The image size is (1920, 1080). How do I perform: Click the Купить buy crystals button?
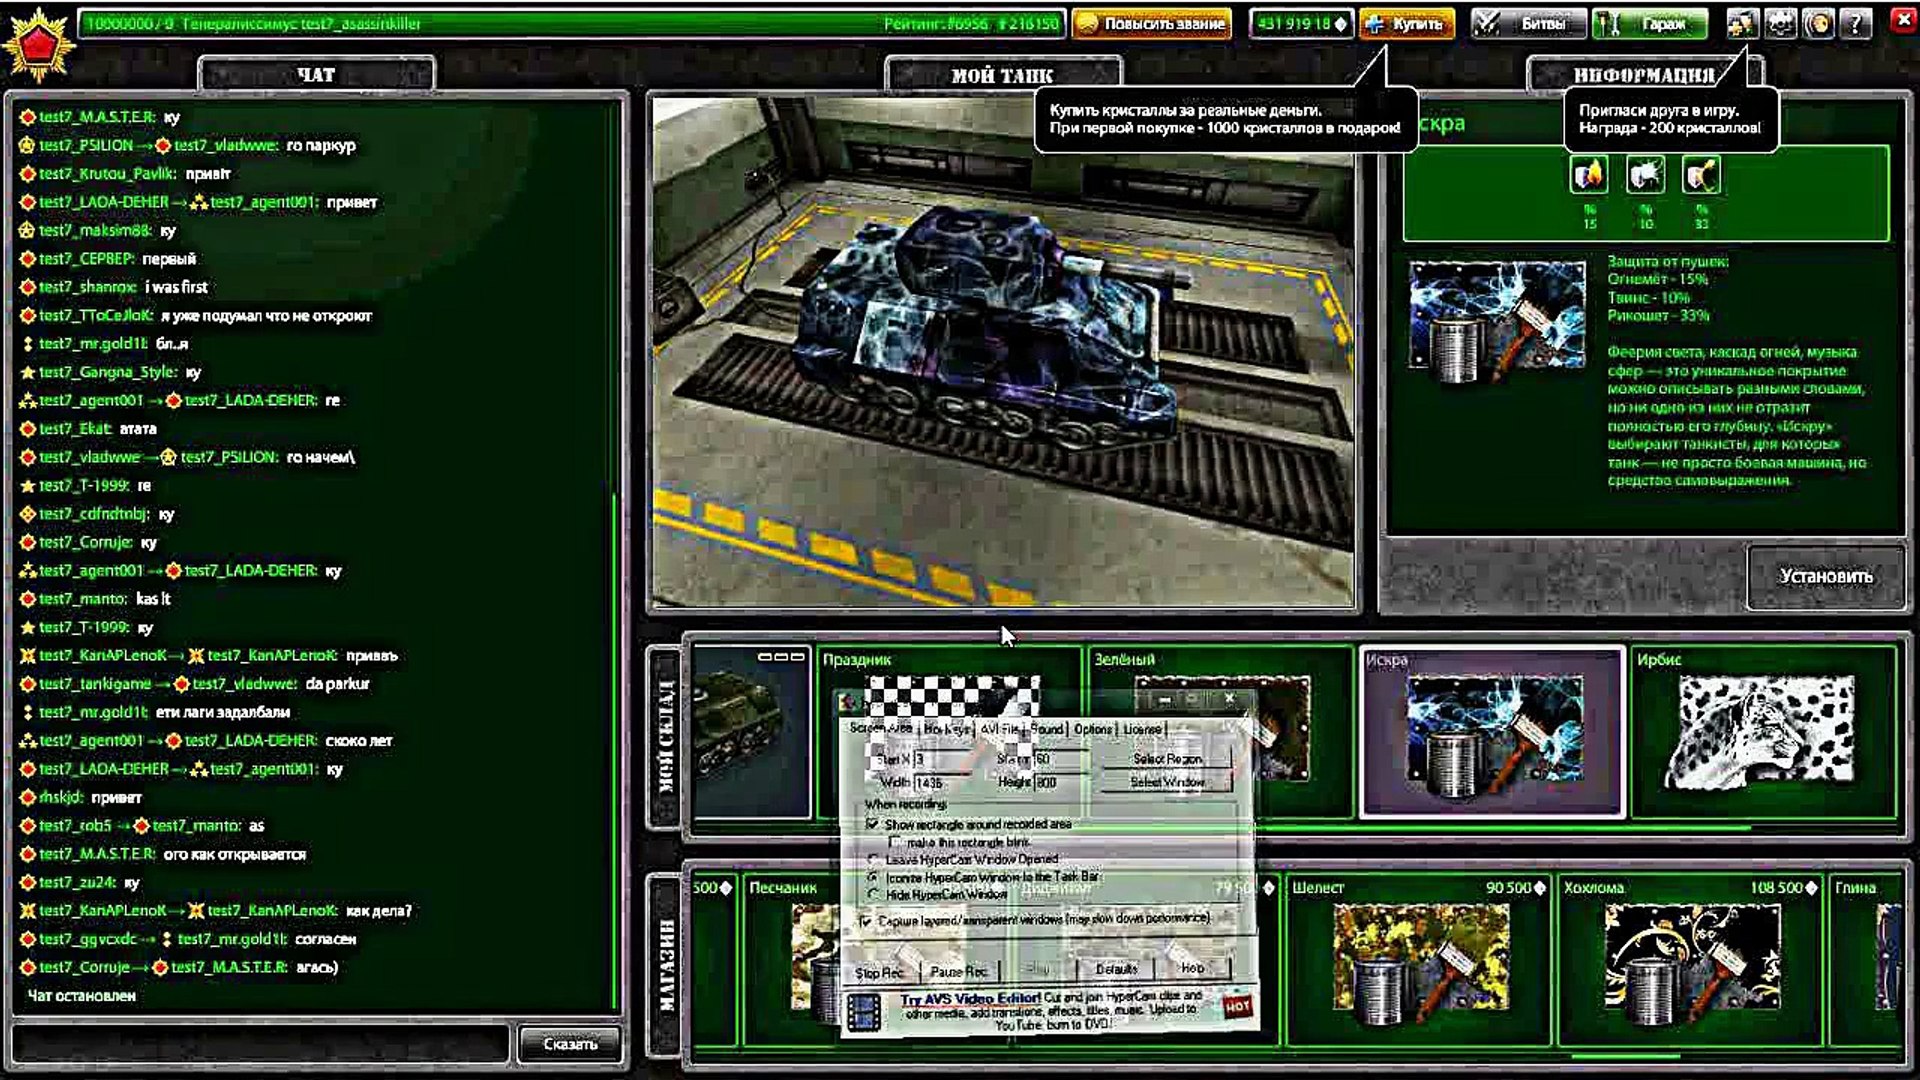[1405, 23]
